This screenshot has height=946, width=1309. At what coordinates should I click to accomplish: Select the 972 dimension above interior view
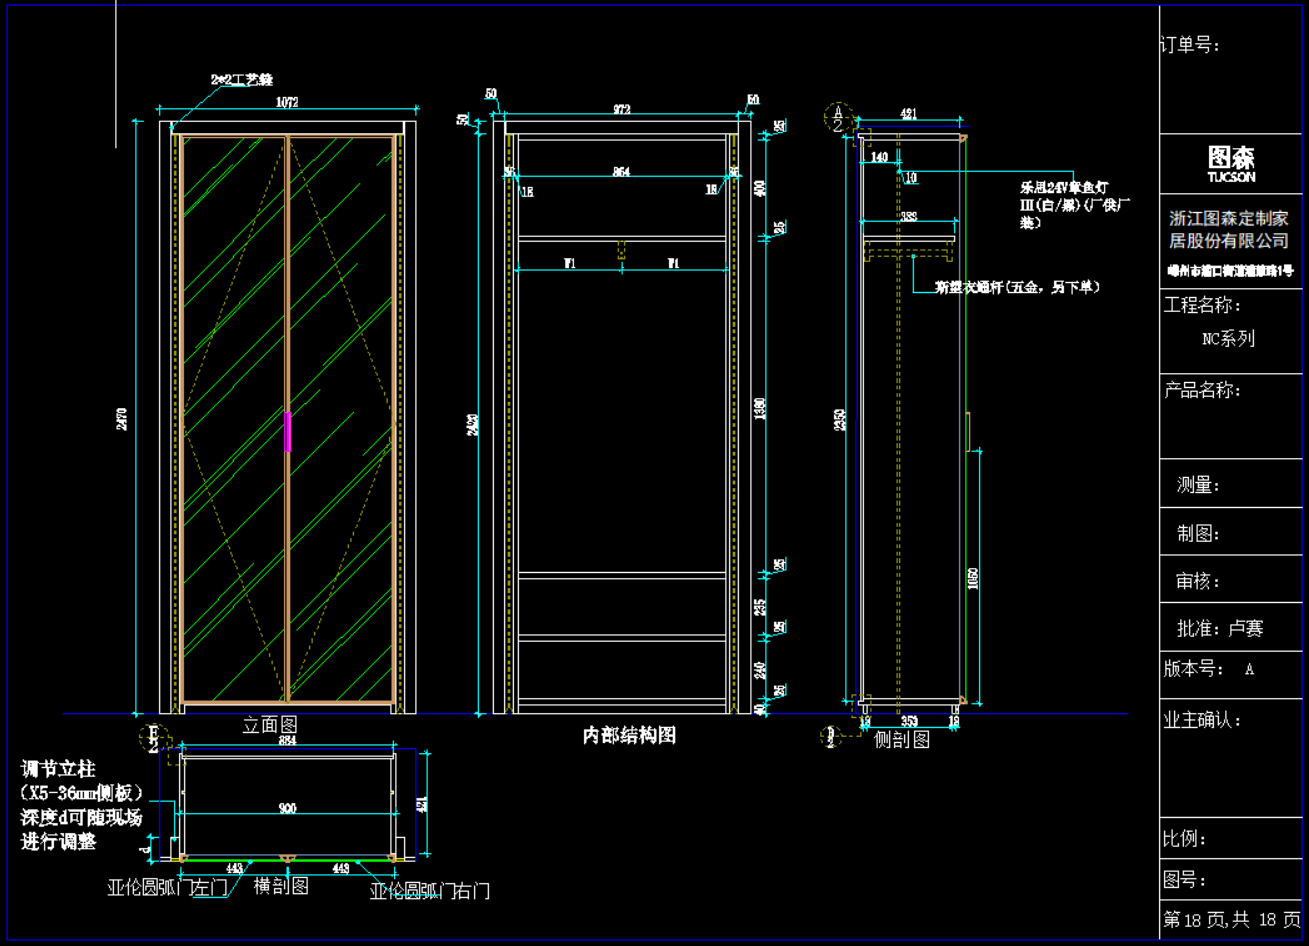click(622, 110)
